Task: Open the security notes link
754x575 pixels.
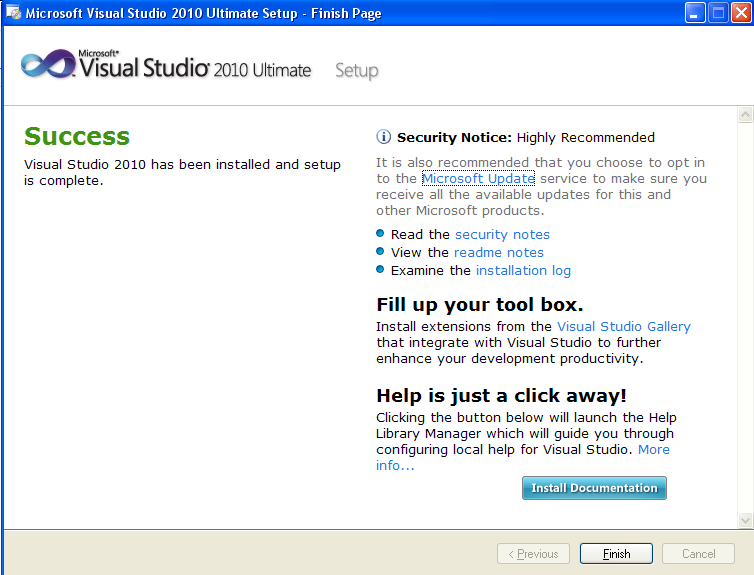Action: pos(502,234)
